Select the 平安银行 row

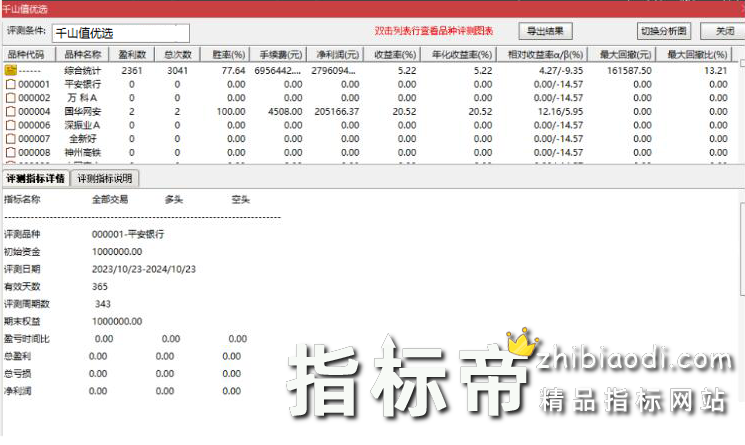click(x=372, y=84)
